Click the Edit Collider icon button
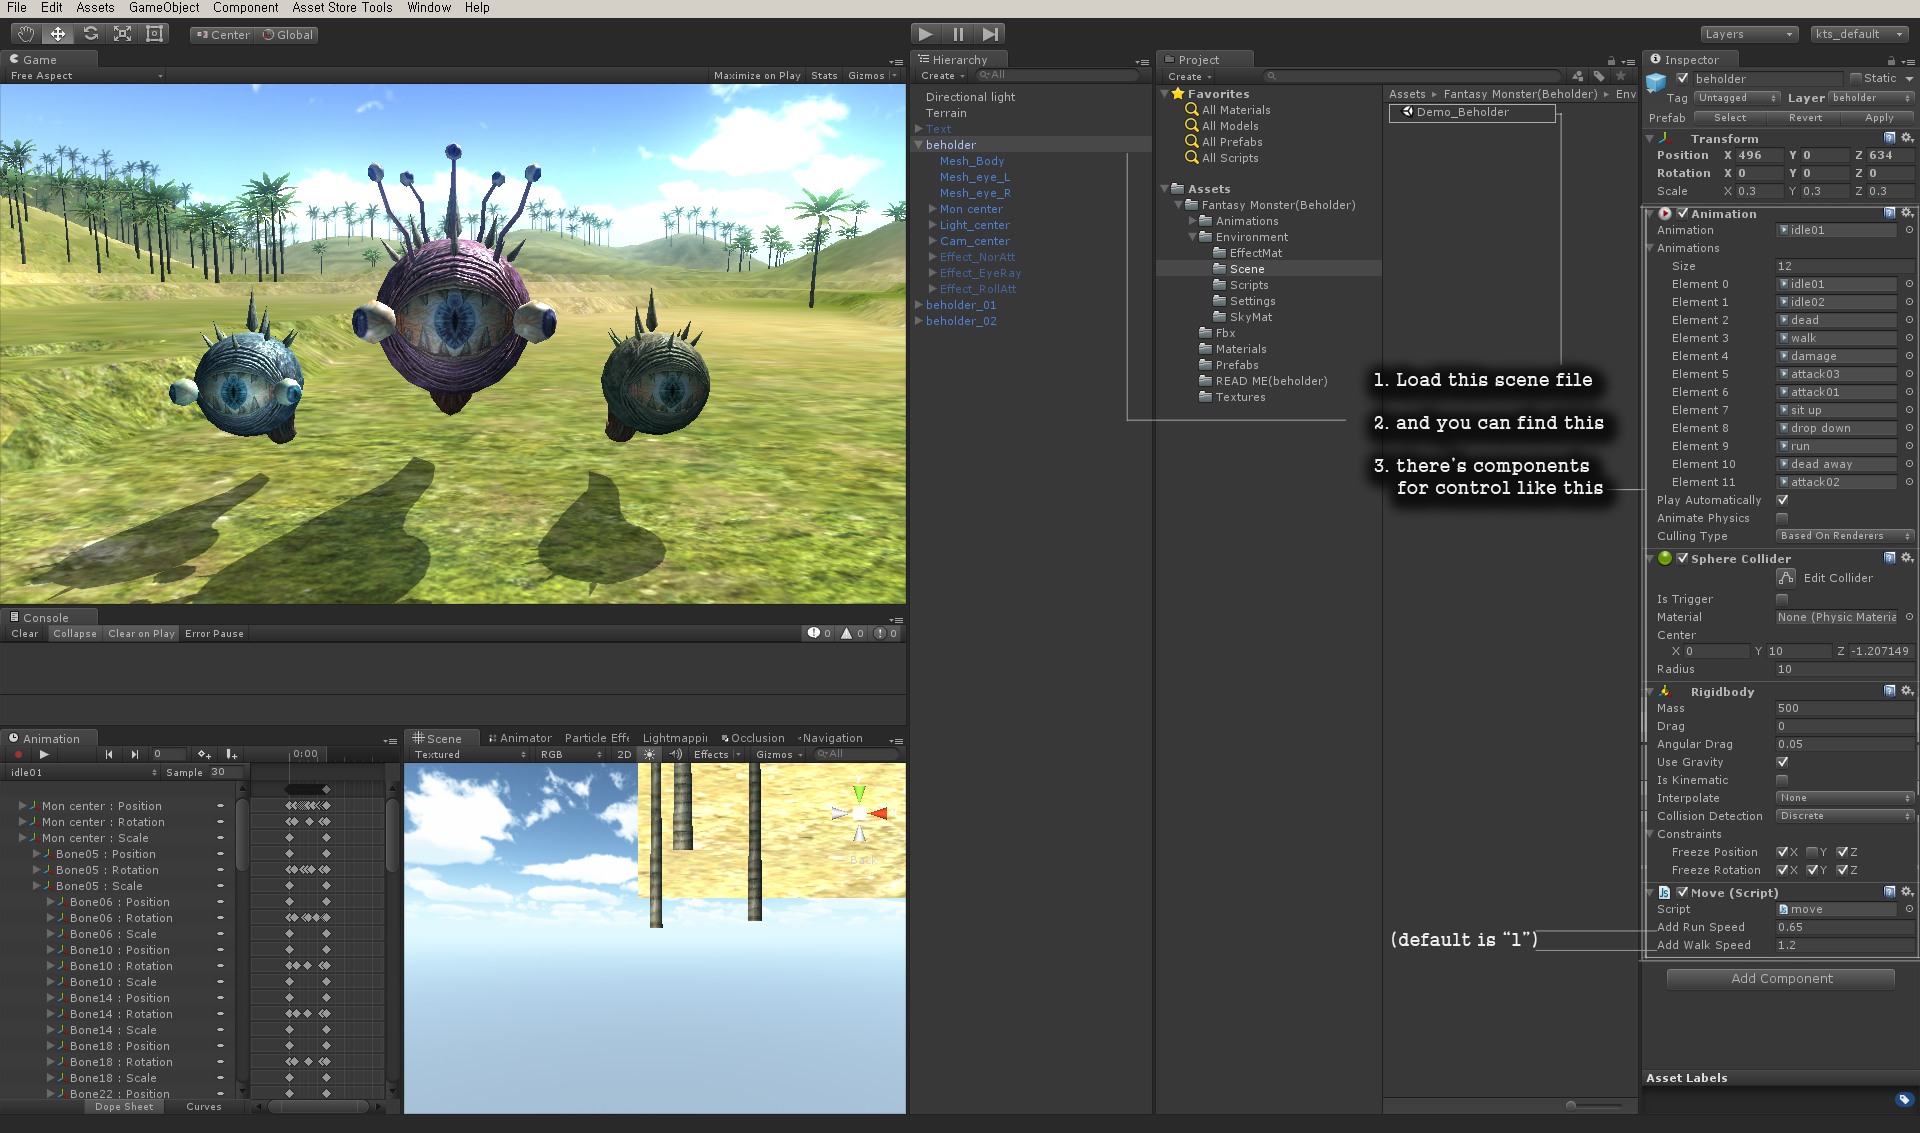Viewport: 1920px width, 1133px height. [1786, 578]
